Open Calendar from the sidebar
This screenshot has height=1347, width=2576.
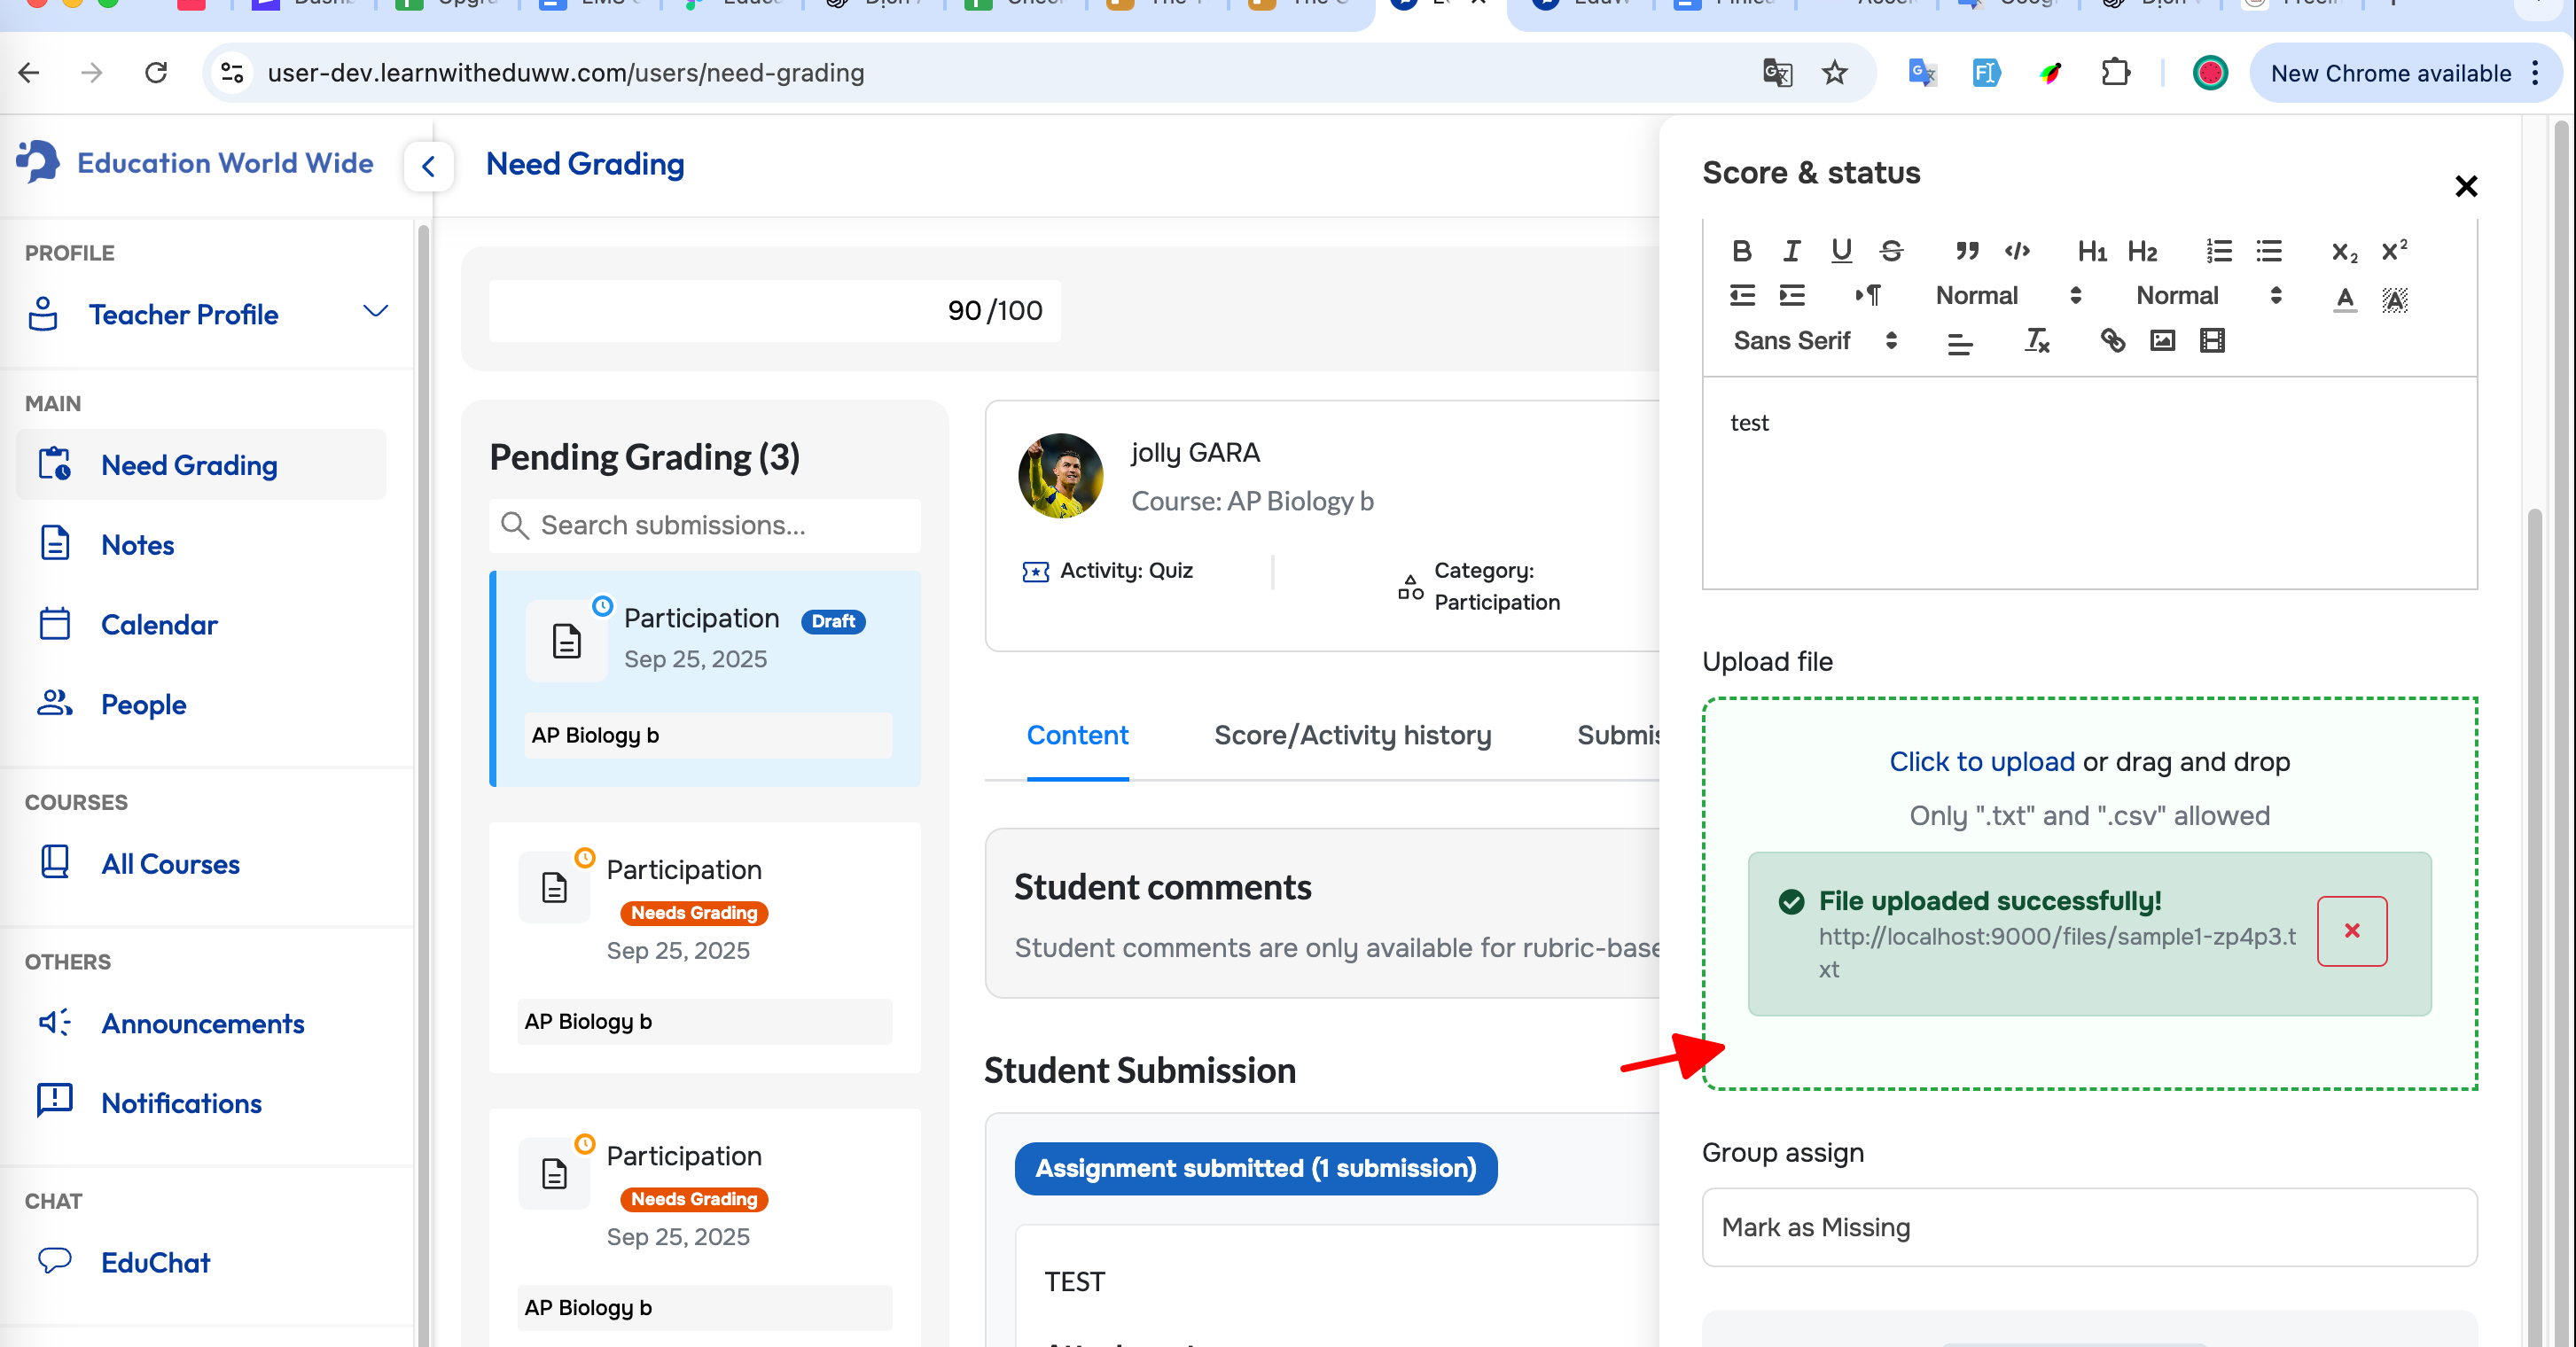tap(159, 625)
